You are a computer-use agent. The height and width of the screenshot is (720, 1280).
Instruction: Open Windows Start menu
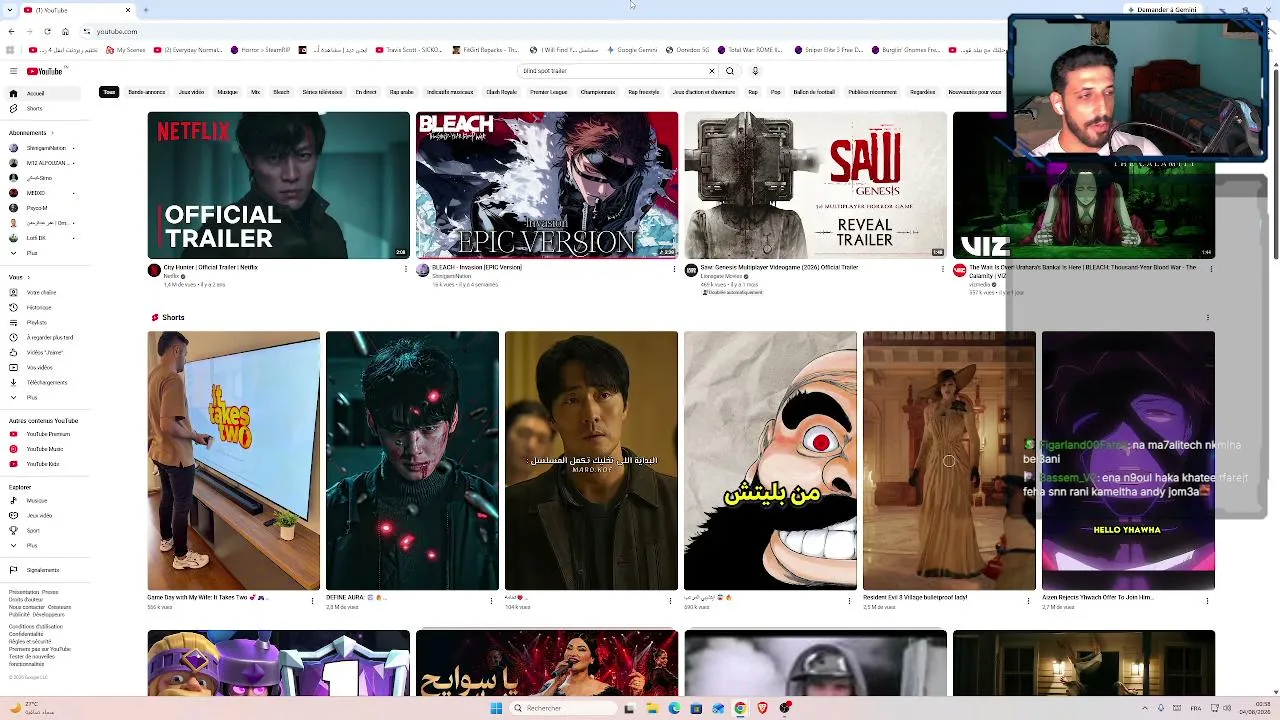tap(496, 708)
